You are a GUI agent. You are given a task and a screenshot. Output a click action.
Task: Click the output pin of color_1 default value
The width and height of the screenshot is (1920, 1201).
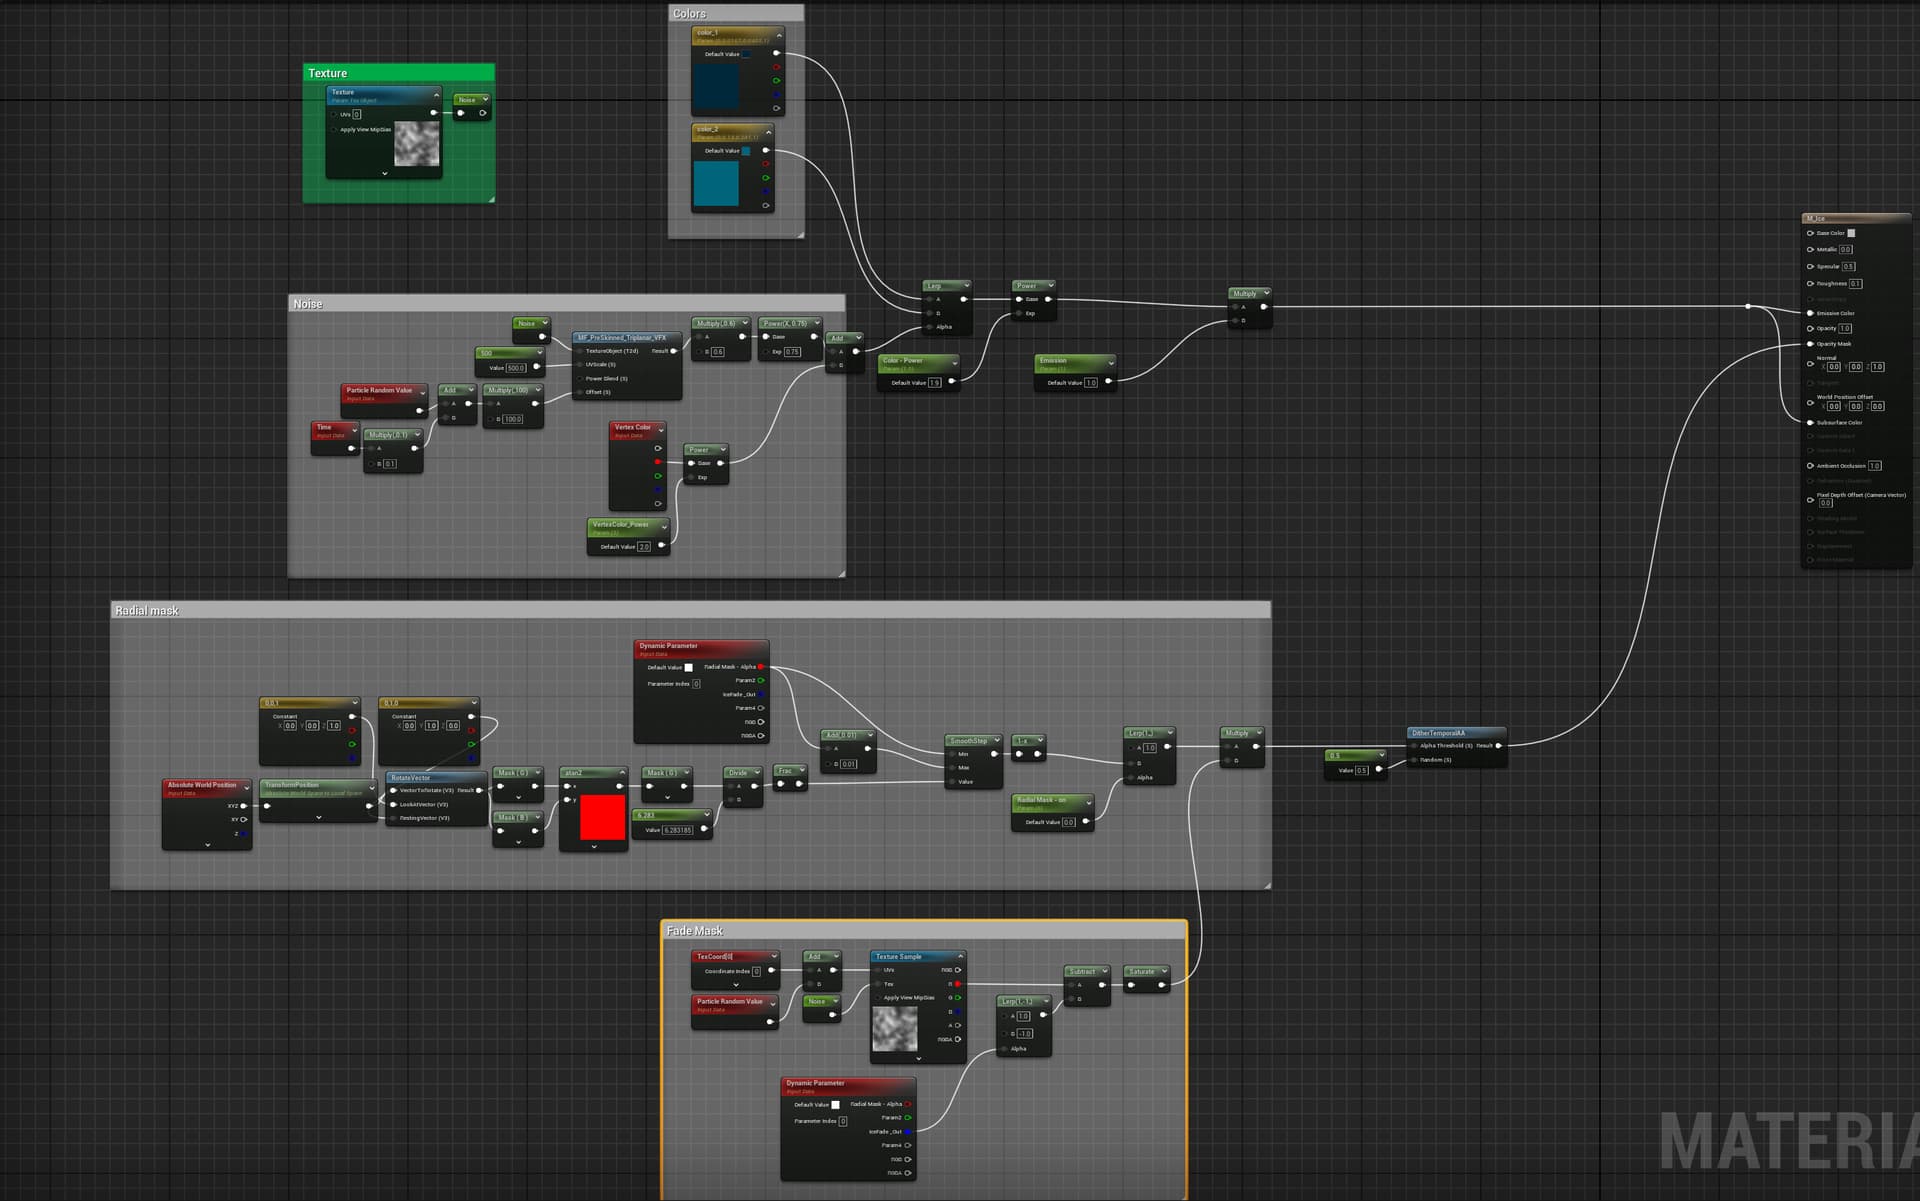click(x=776, y=54)
